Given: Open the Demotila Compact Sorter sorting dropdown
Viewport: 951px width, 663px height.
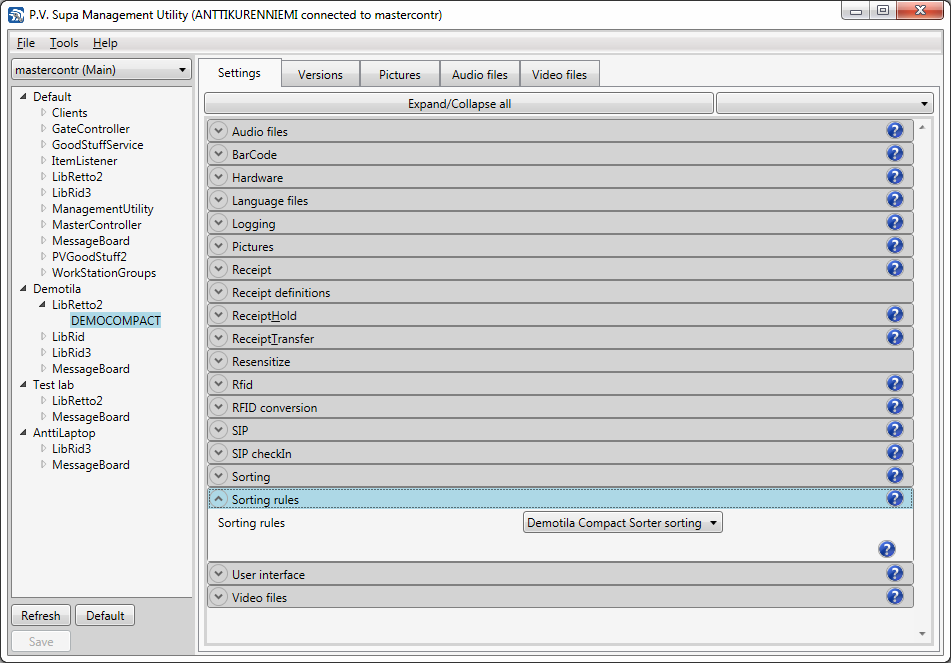Looking at the screenshot, I should 623,522.
